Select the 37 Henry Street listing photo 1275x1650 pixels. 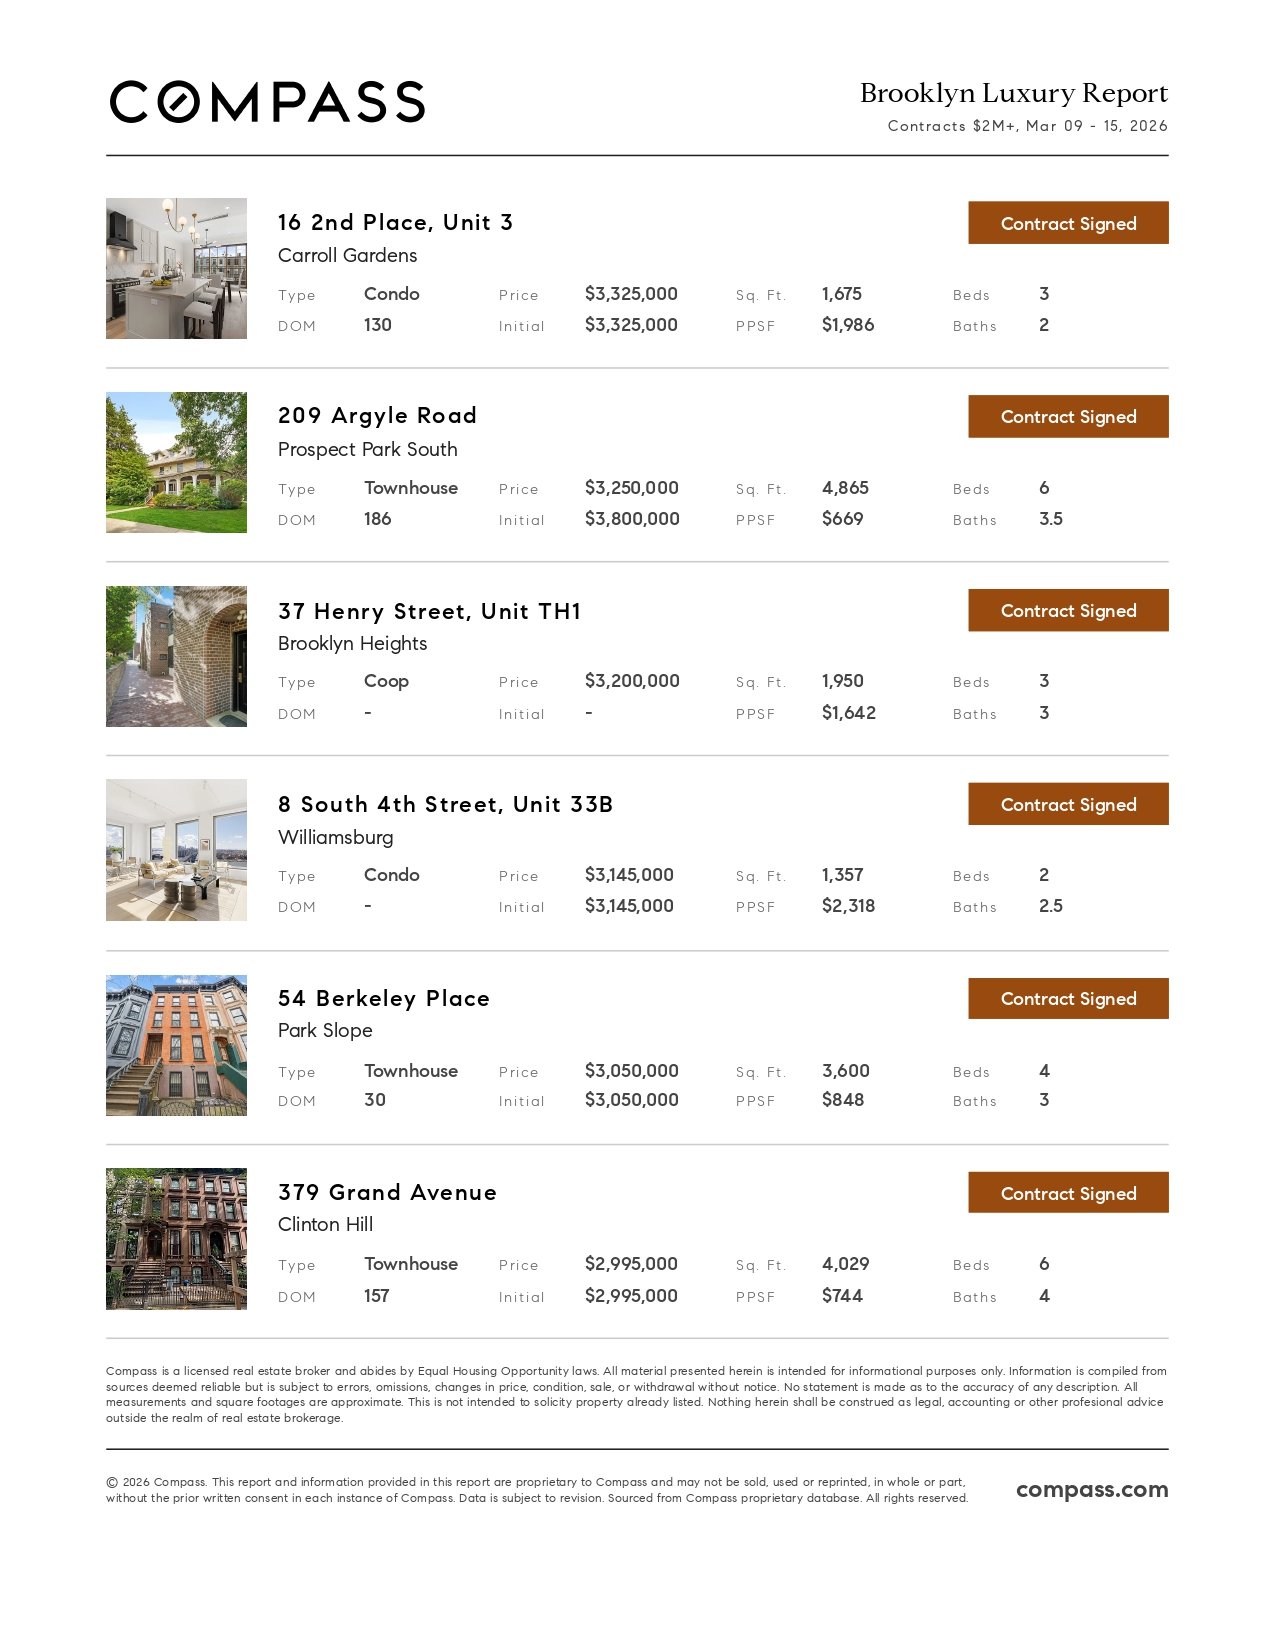coord(176,656)
